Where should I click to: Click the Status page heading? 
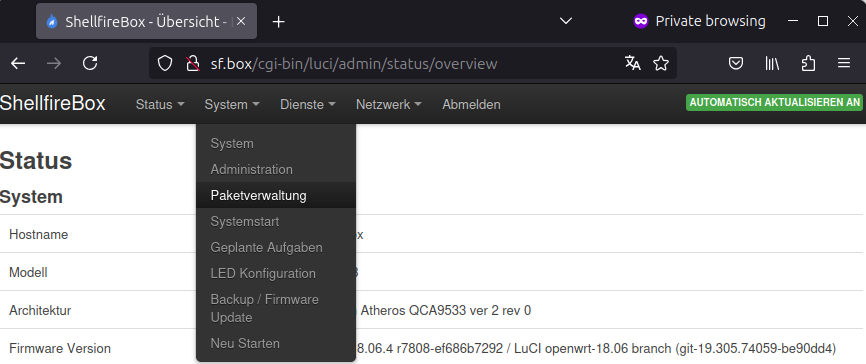point(36,161)
